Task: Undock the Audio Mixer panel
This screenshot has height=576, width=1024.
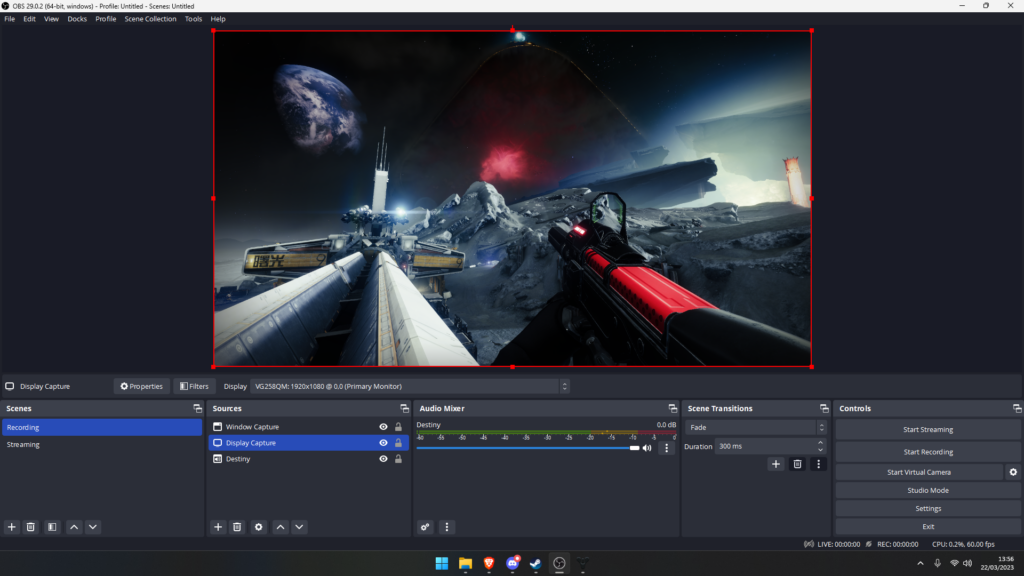Action: click(x=673, y=408)
